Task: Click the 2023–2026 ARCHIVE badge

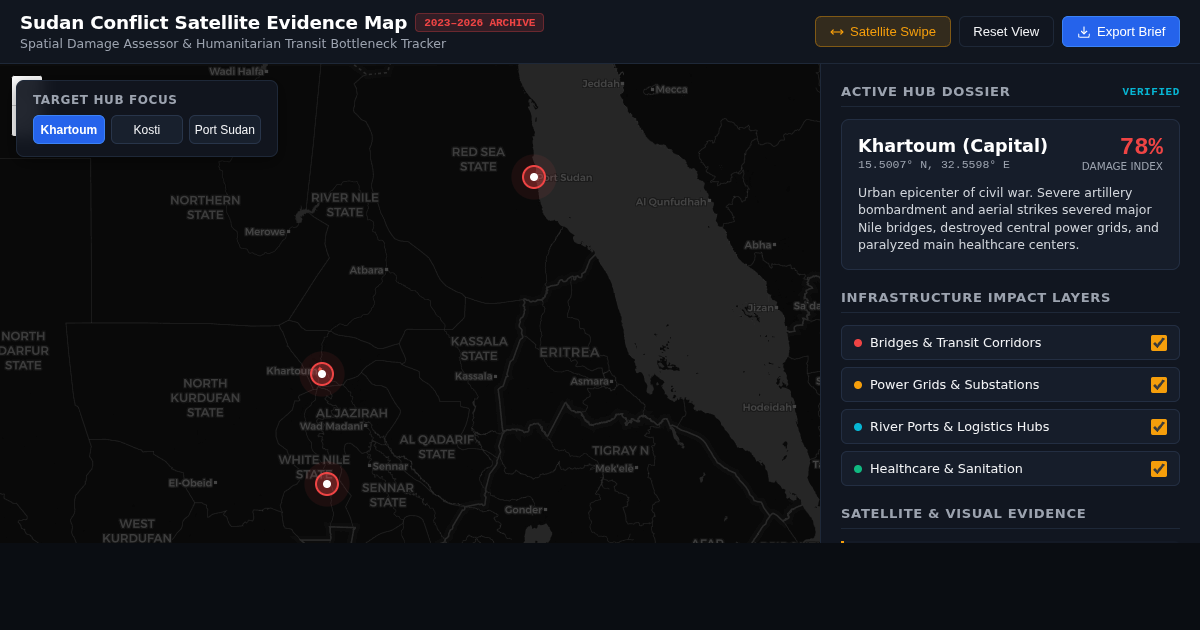Action: click(x=479, y=22)
